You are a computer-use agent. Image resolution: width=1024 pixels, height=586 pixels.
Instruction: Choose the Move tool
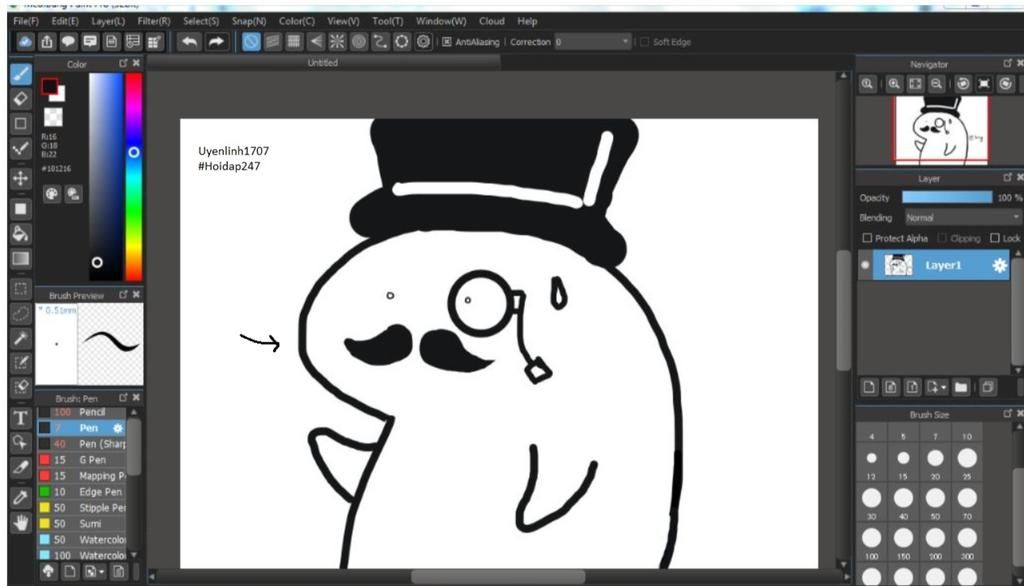pos(21,178)
